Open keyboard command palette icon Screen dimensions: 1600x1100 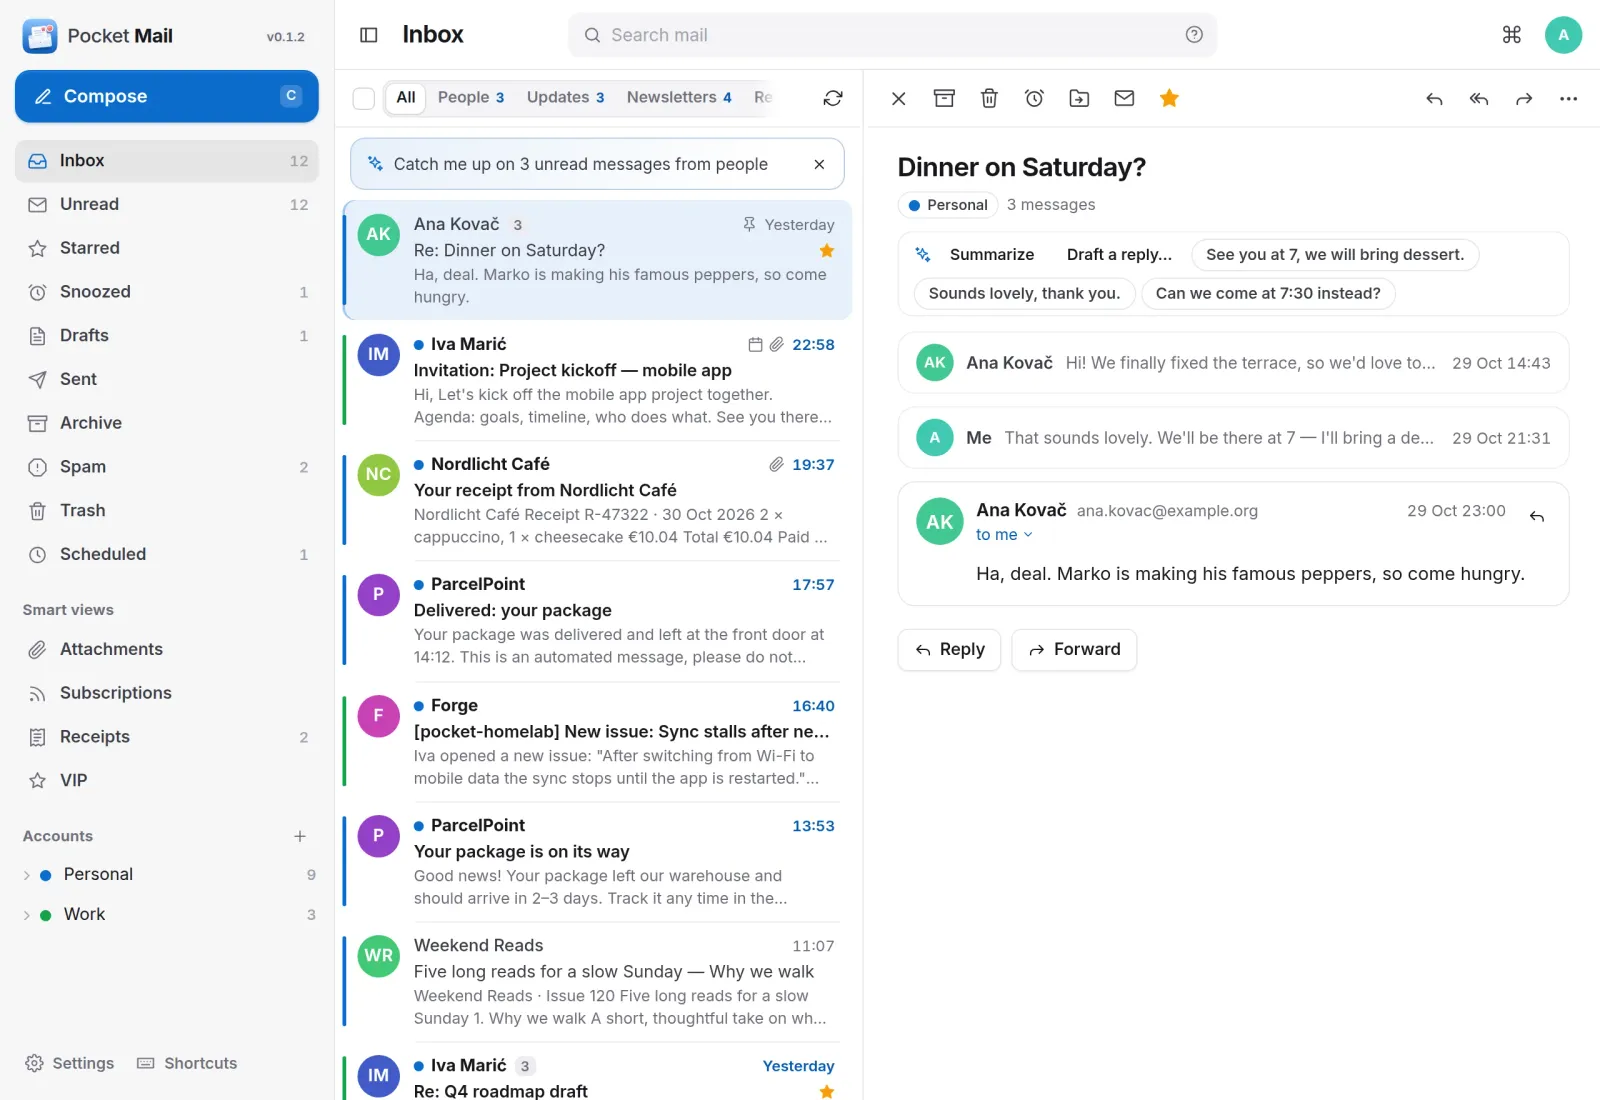click(1512, 35)
